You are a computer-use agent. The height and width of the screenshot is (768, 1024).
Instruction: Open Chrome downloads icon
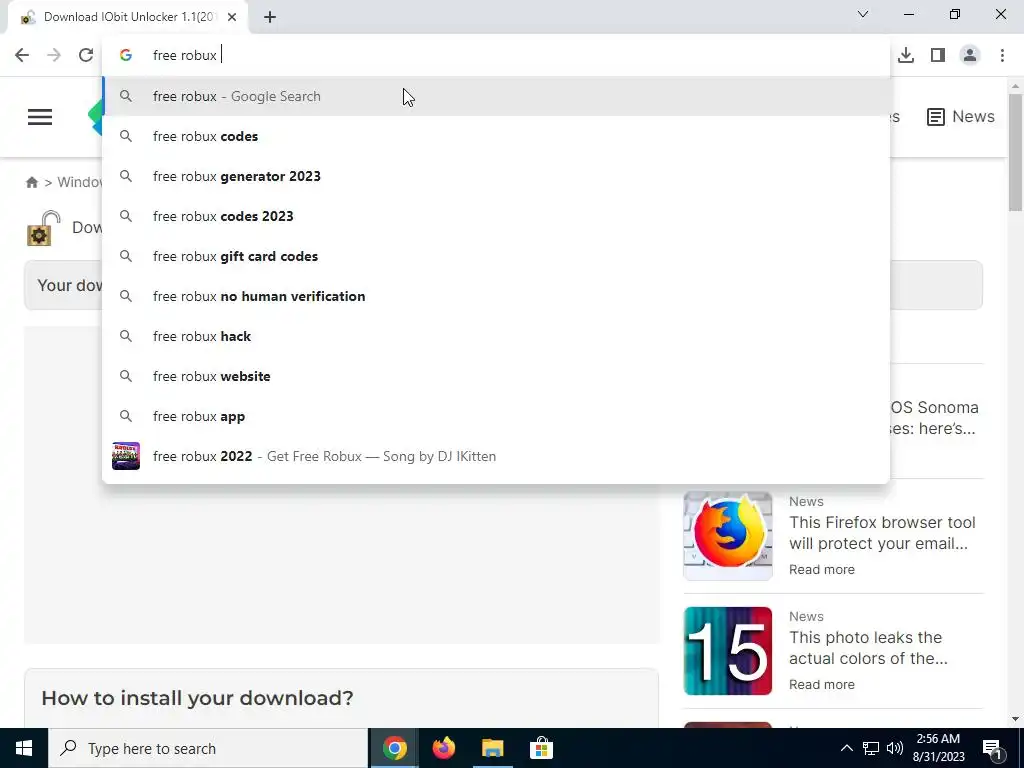(x=906, y=56)
